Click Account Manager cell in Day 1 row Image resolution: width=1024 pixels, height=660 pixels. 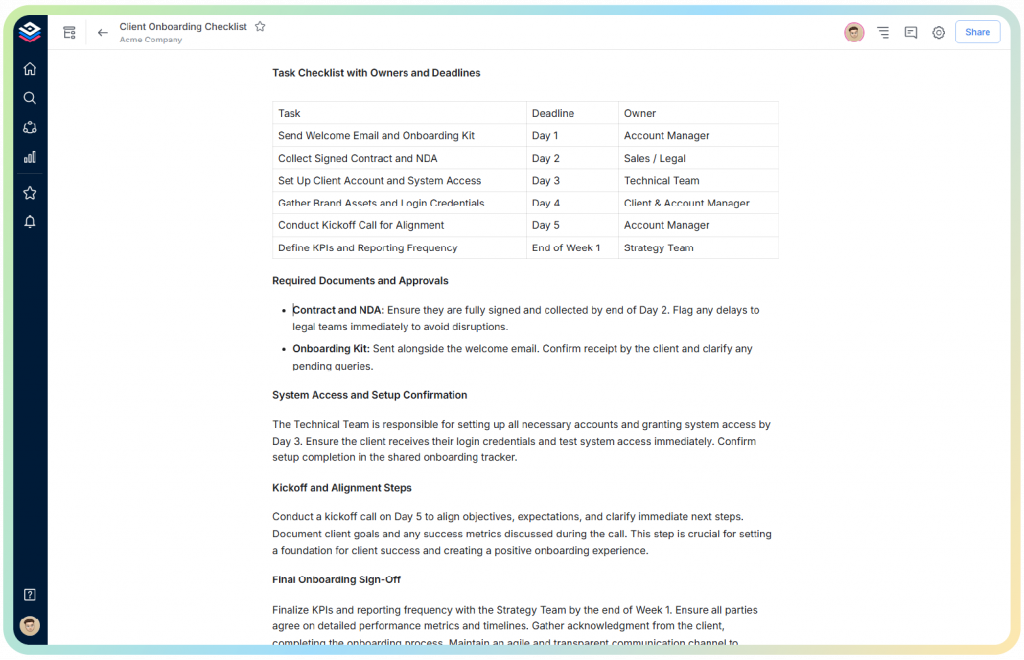pos(698,136)
